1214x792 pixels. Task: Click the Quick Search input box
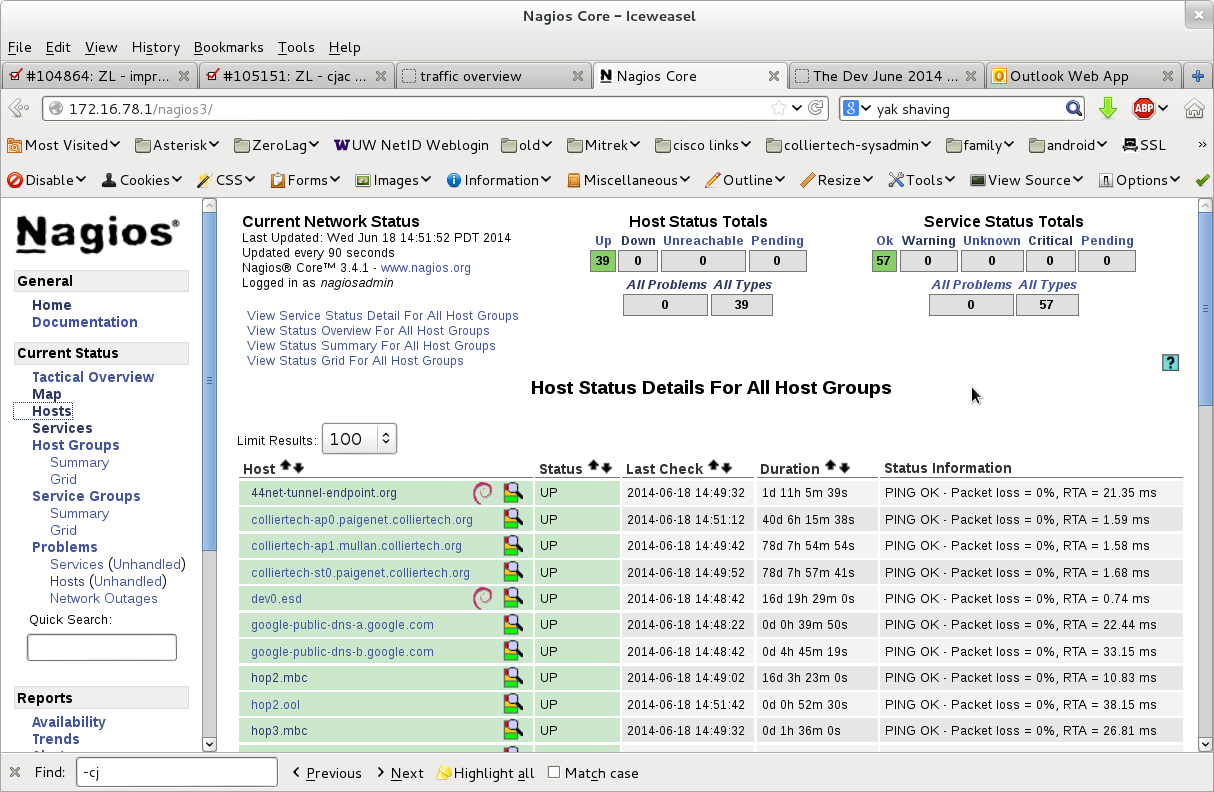[x=102, y=647]
